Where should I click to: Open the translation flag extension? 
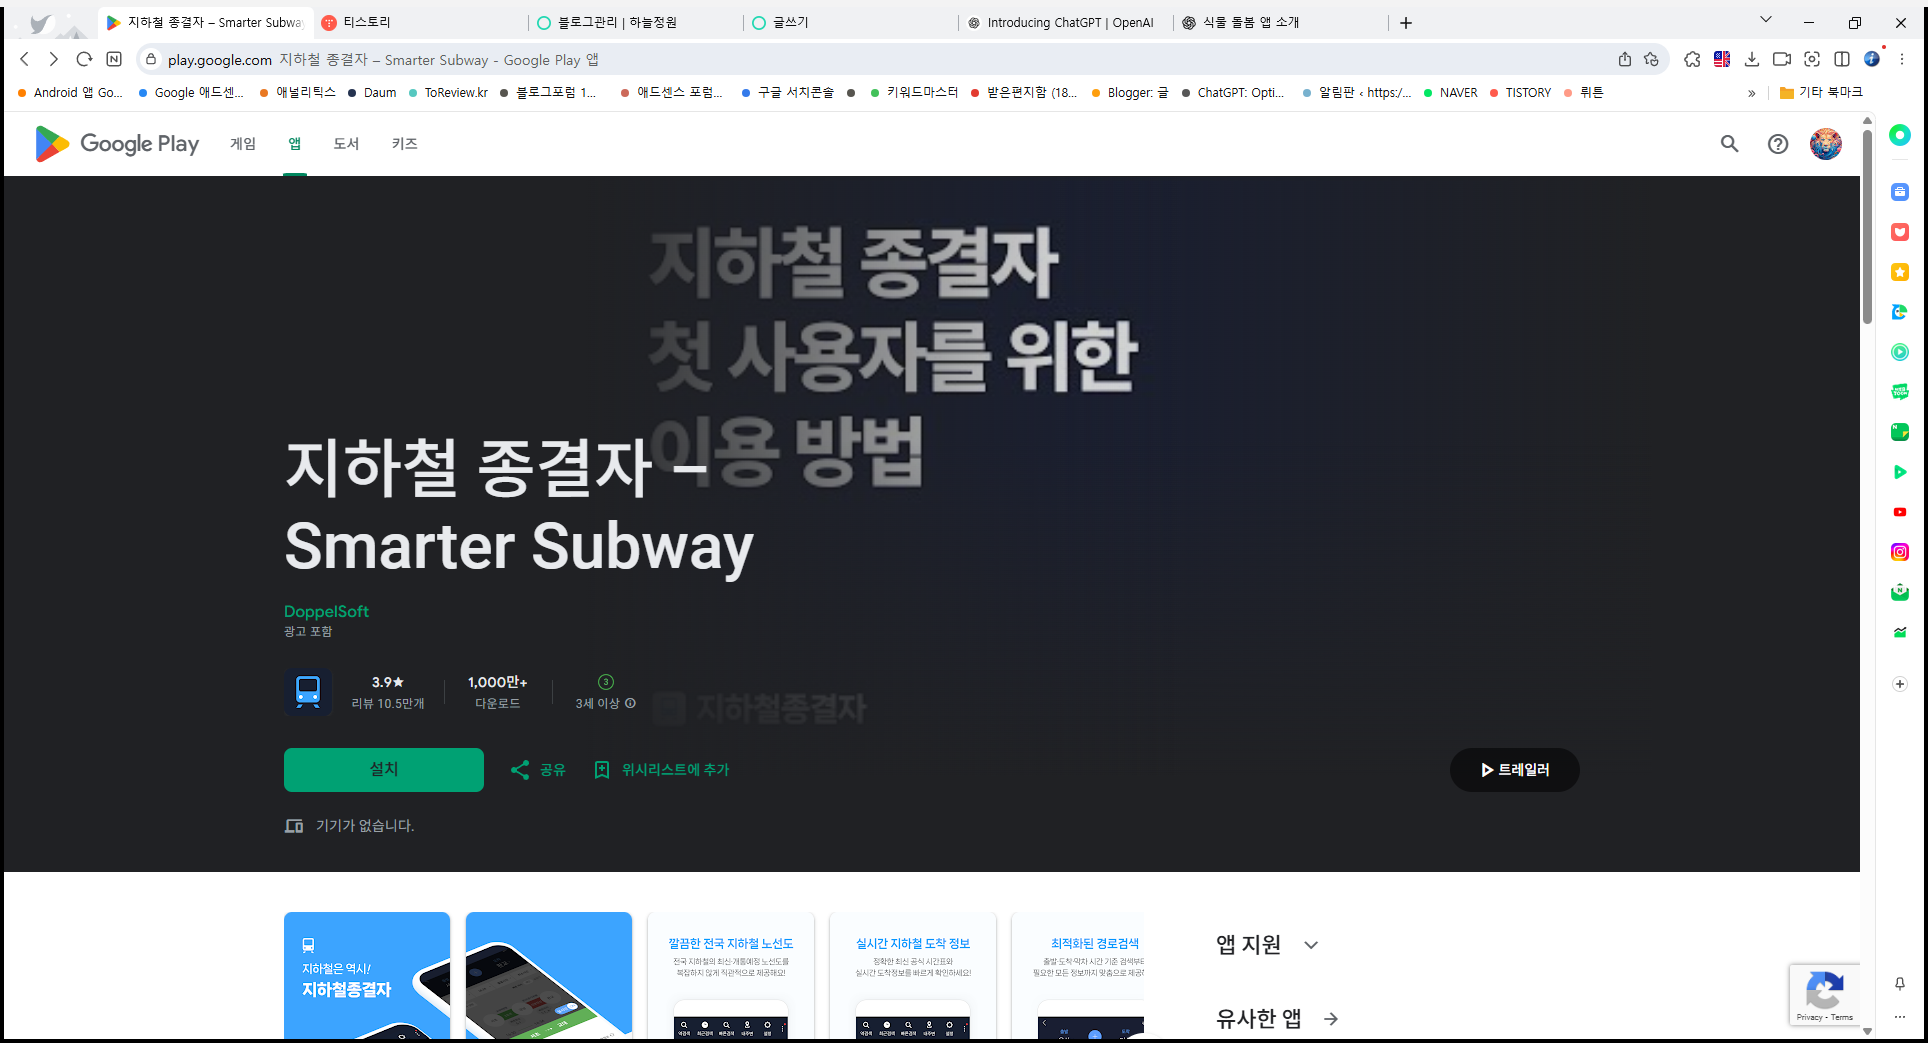coord(1722,59)
